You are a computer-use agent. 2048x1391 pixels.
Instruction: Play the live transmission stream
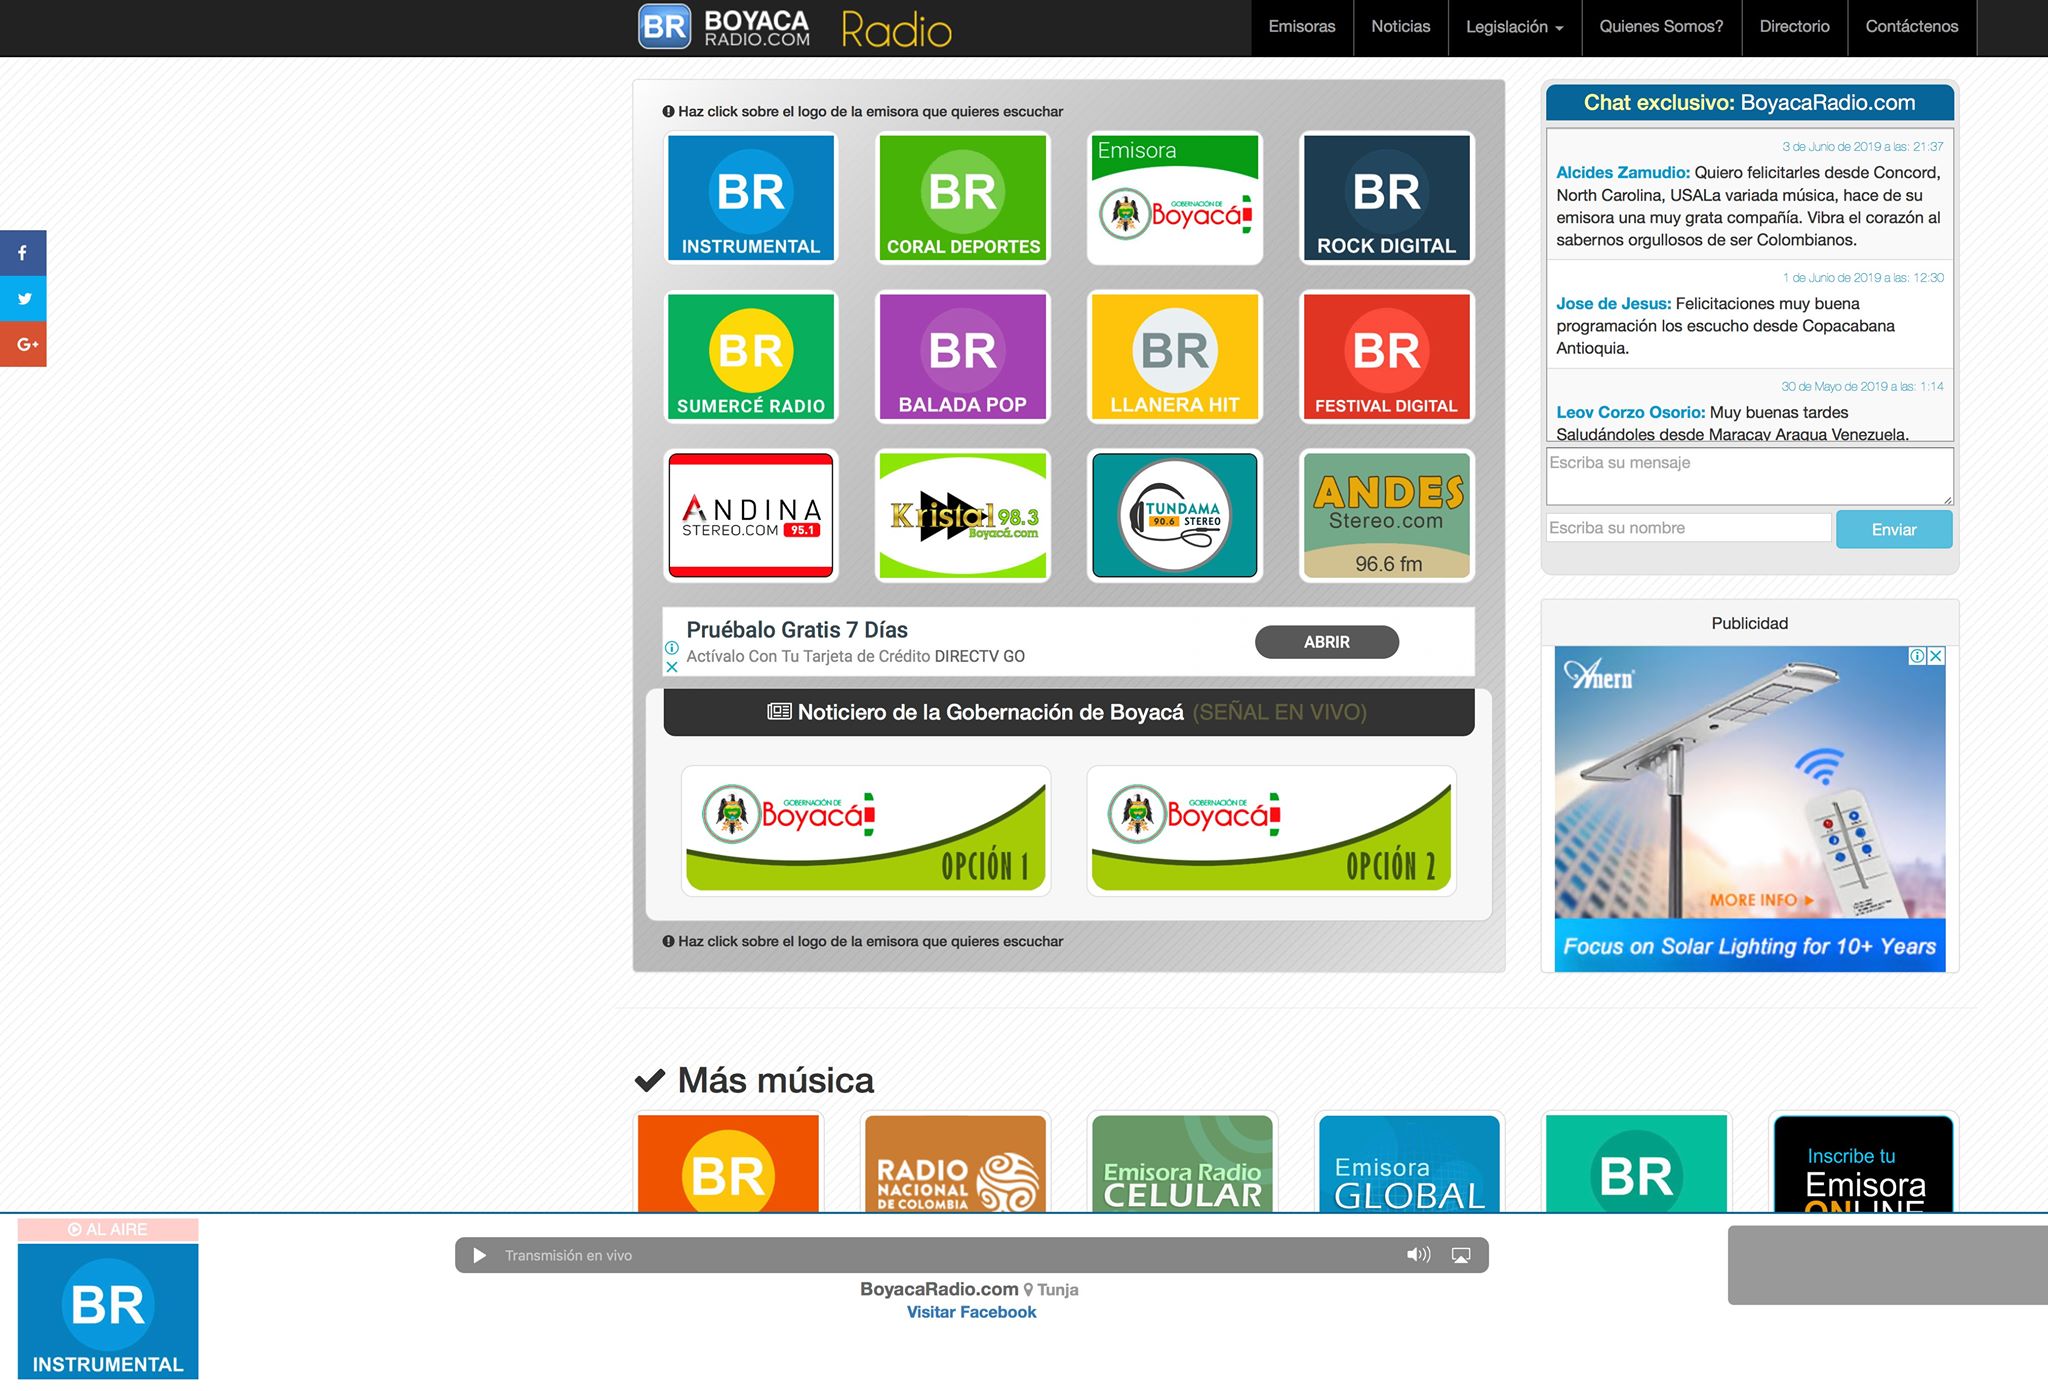[479, 1255]
